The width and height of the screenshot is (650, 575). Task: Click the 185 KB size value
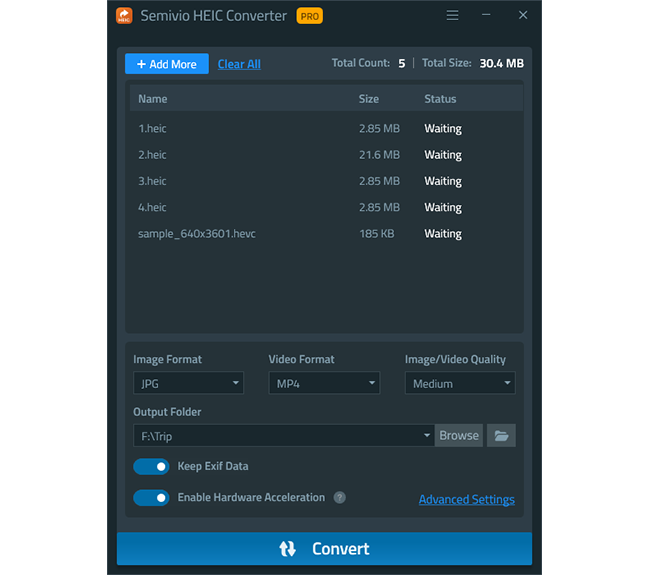point(377,234)
